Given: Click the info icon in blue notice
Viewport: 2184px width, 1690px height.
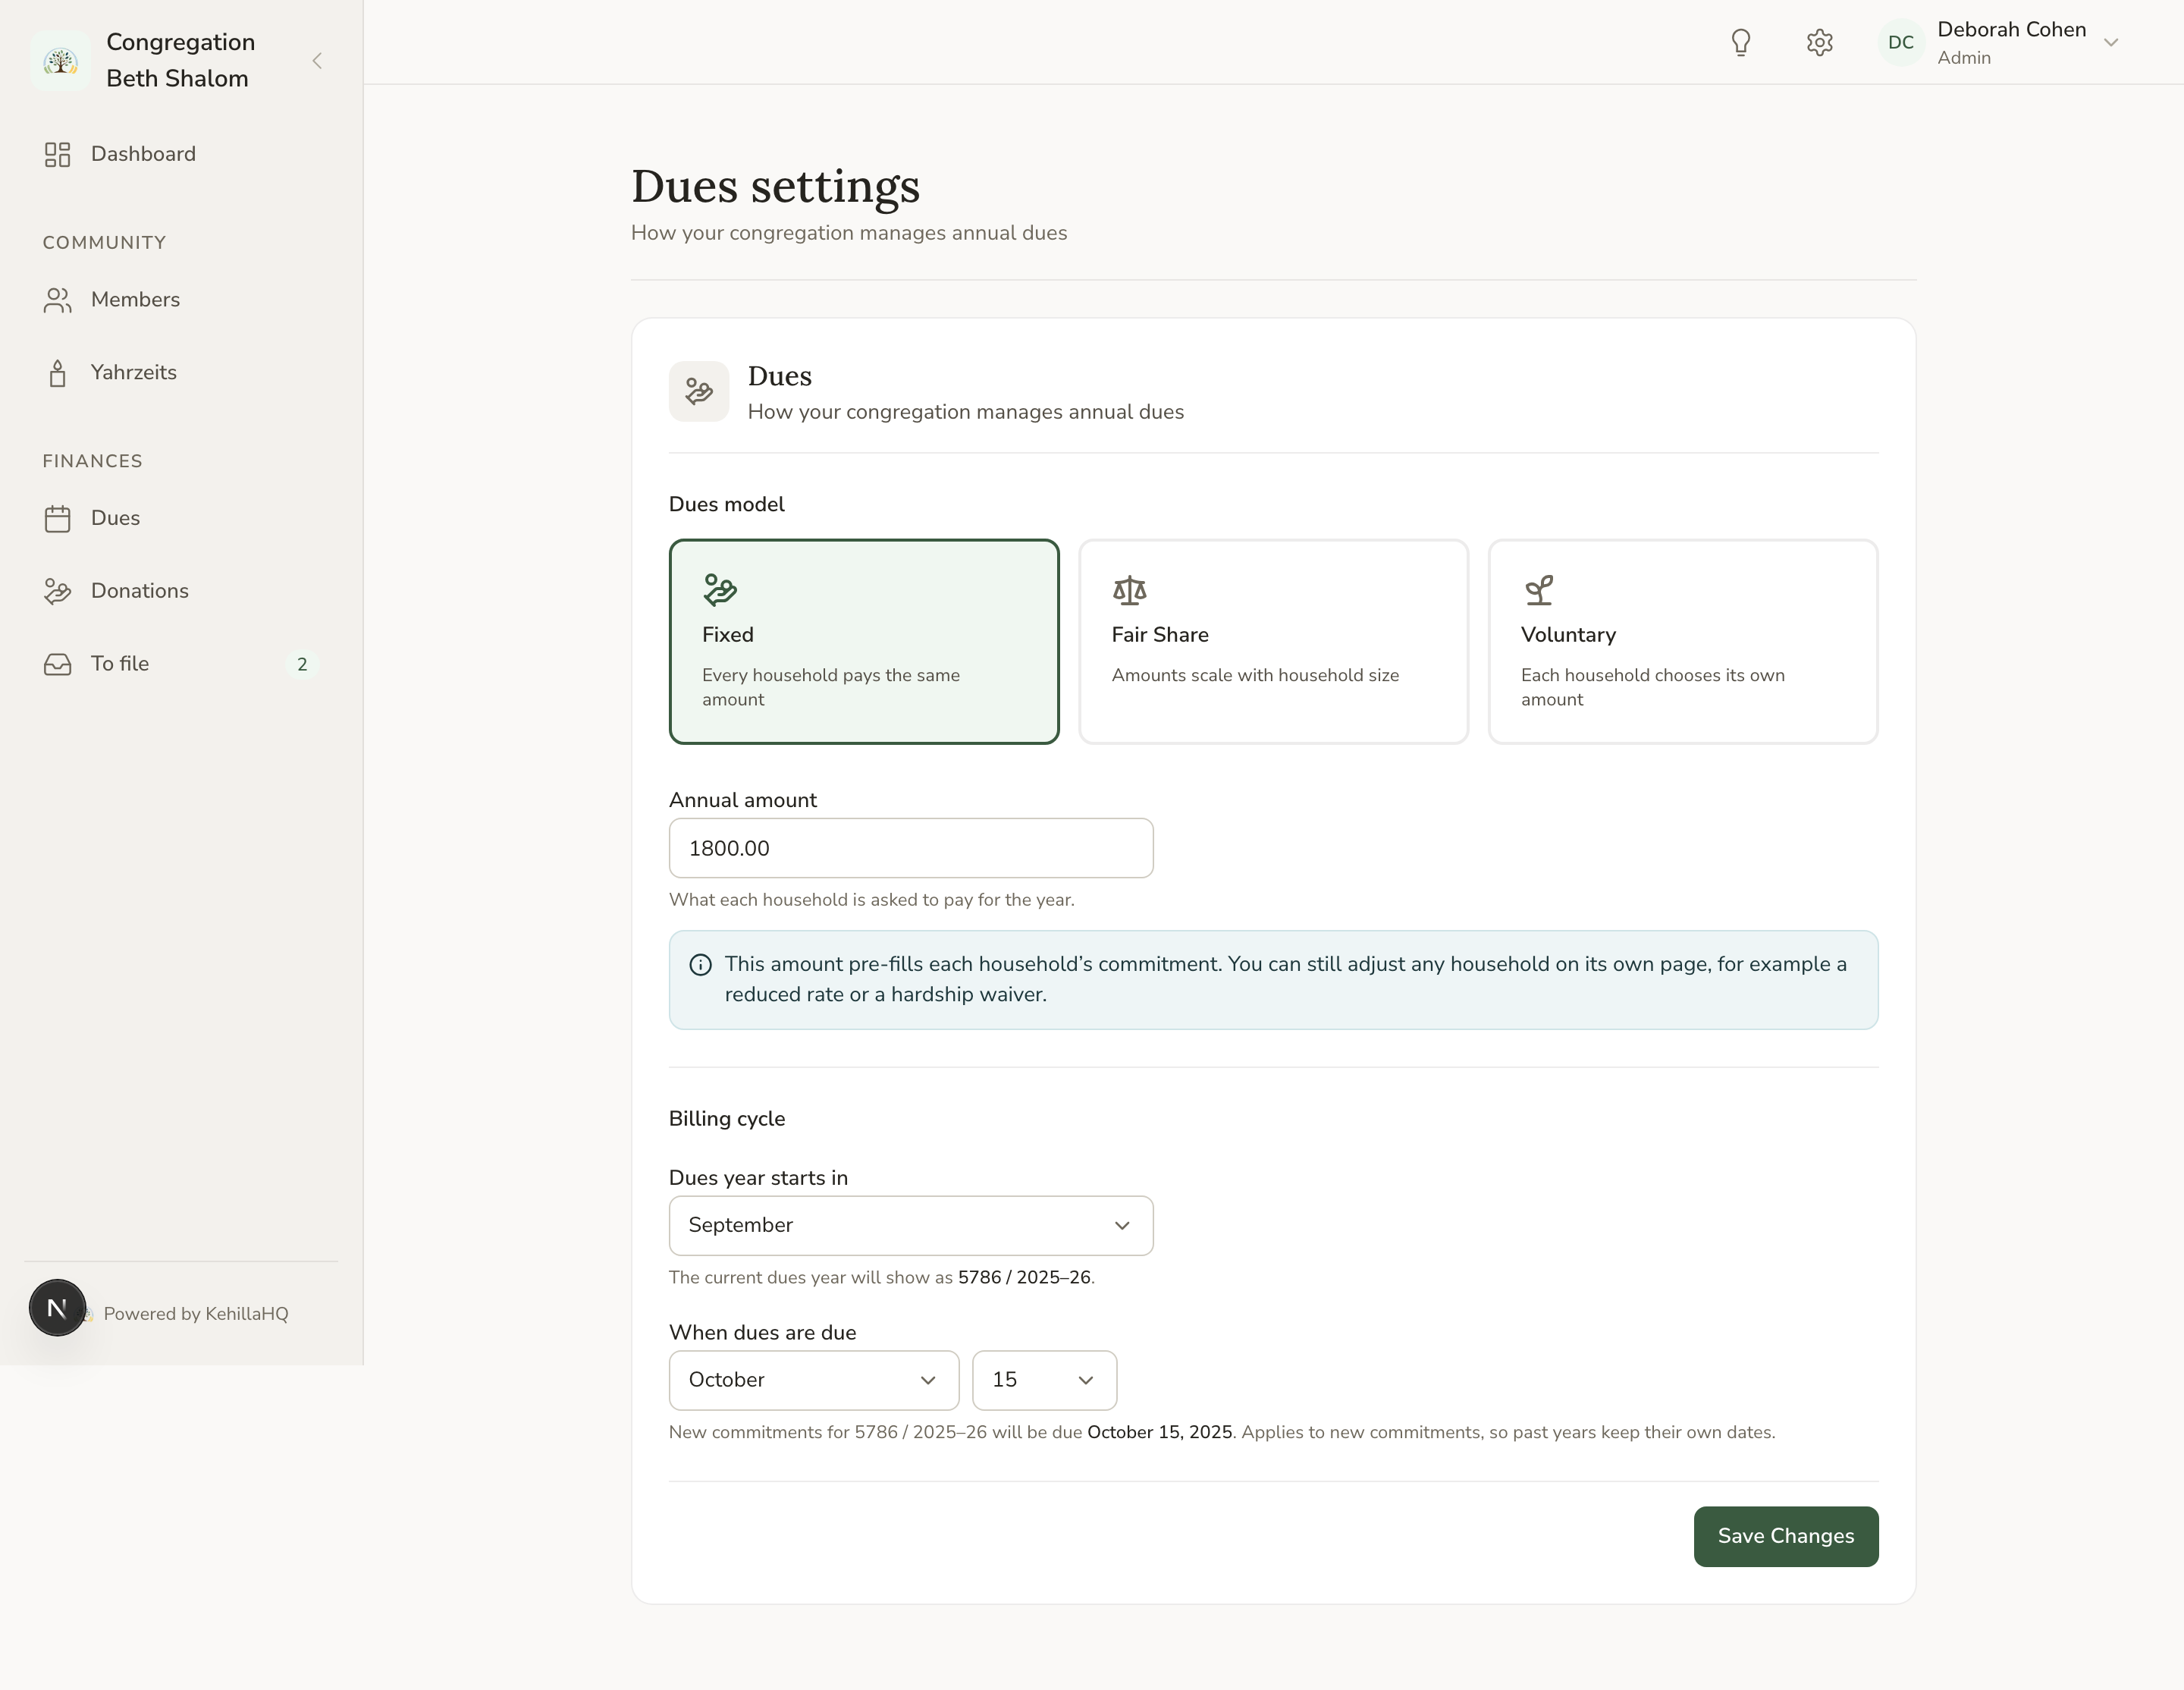Looking at the screenshot, I should click(x=701, y=965).
